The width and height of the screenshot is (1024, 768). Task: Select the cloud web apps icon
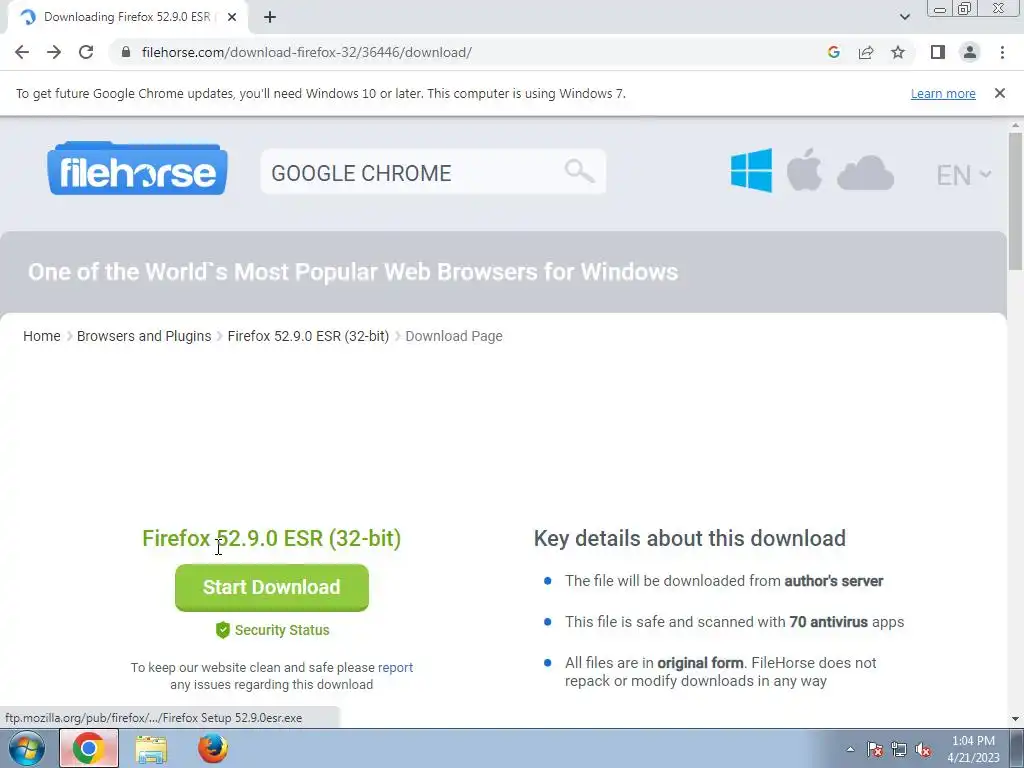pos(865,174)
